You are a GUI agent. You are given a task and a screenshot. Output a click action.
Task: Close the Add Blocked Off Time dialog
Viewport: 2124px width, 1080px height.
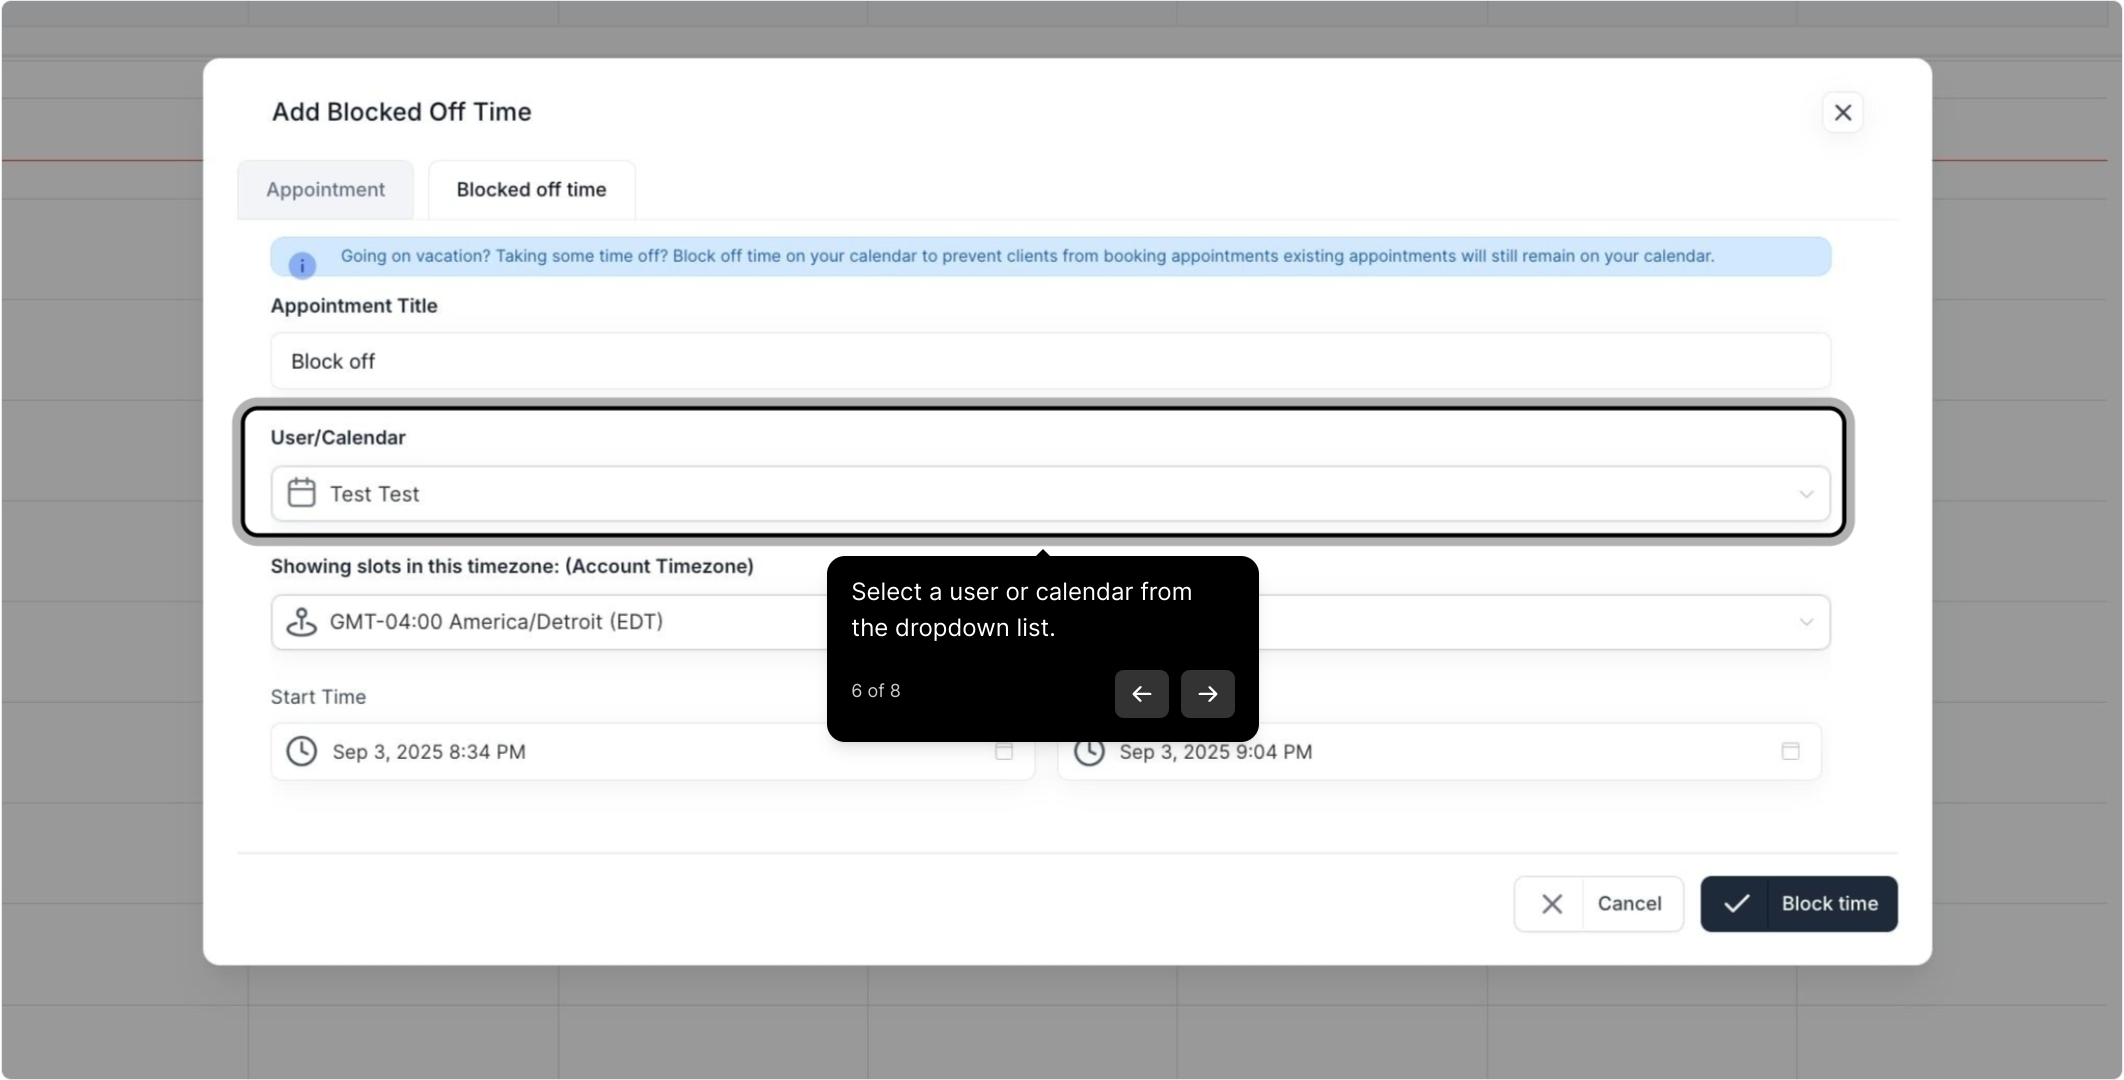pyautogui.click(x=1842, y=113)
